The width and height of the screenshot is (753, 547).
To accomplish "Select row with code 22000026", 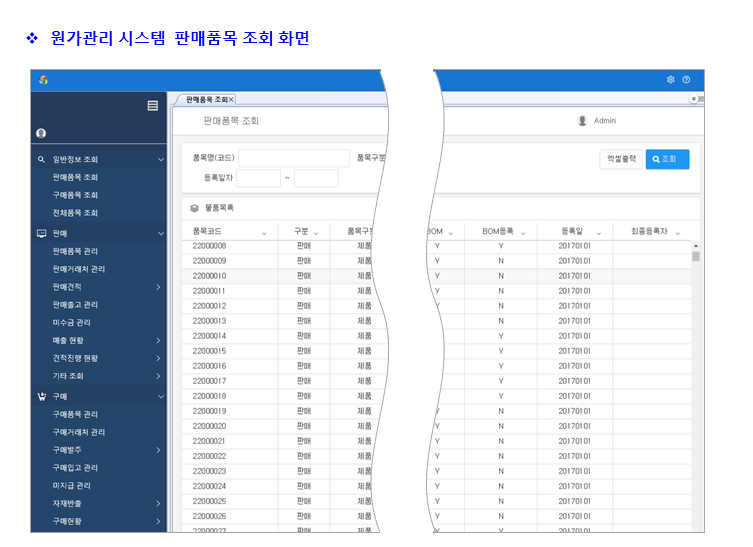I will click(x=437, y=516).
